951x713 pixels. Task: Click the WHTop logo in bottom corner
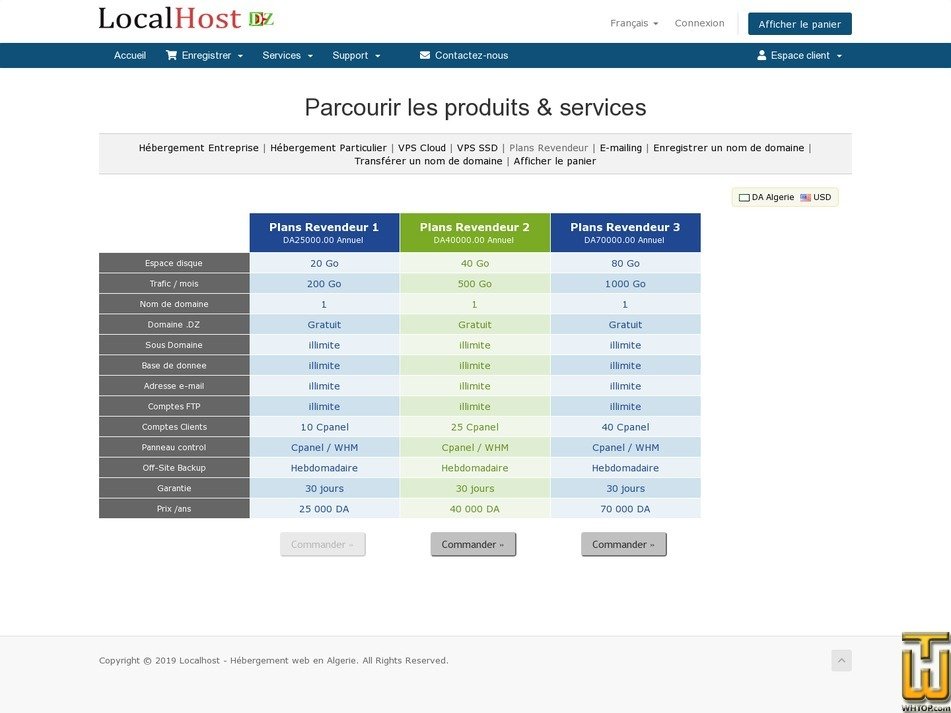923,670
